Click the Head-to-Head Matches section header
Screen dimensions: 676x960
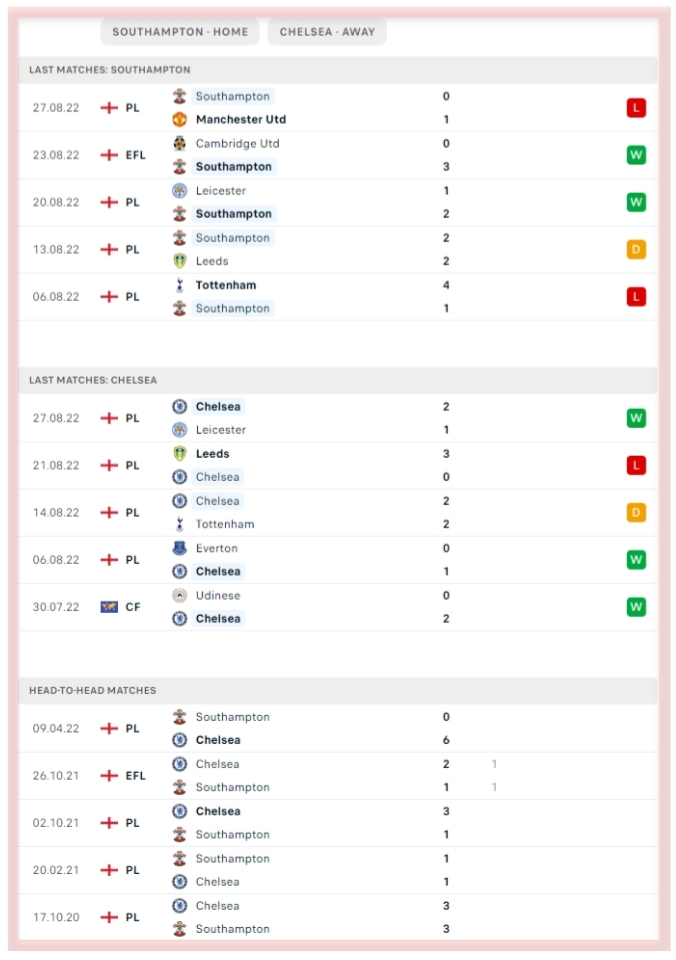pyautogui.click(x=338, y=690)
